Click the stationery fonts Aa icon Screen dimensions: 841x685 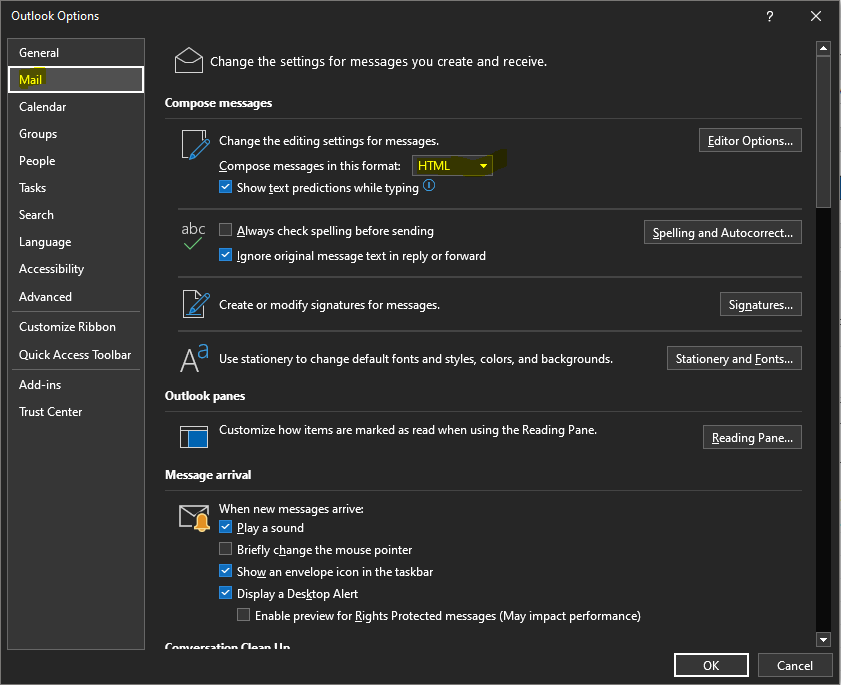pos(194,359)
